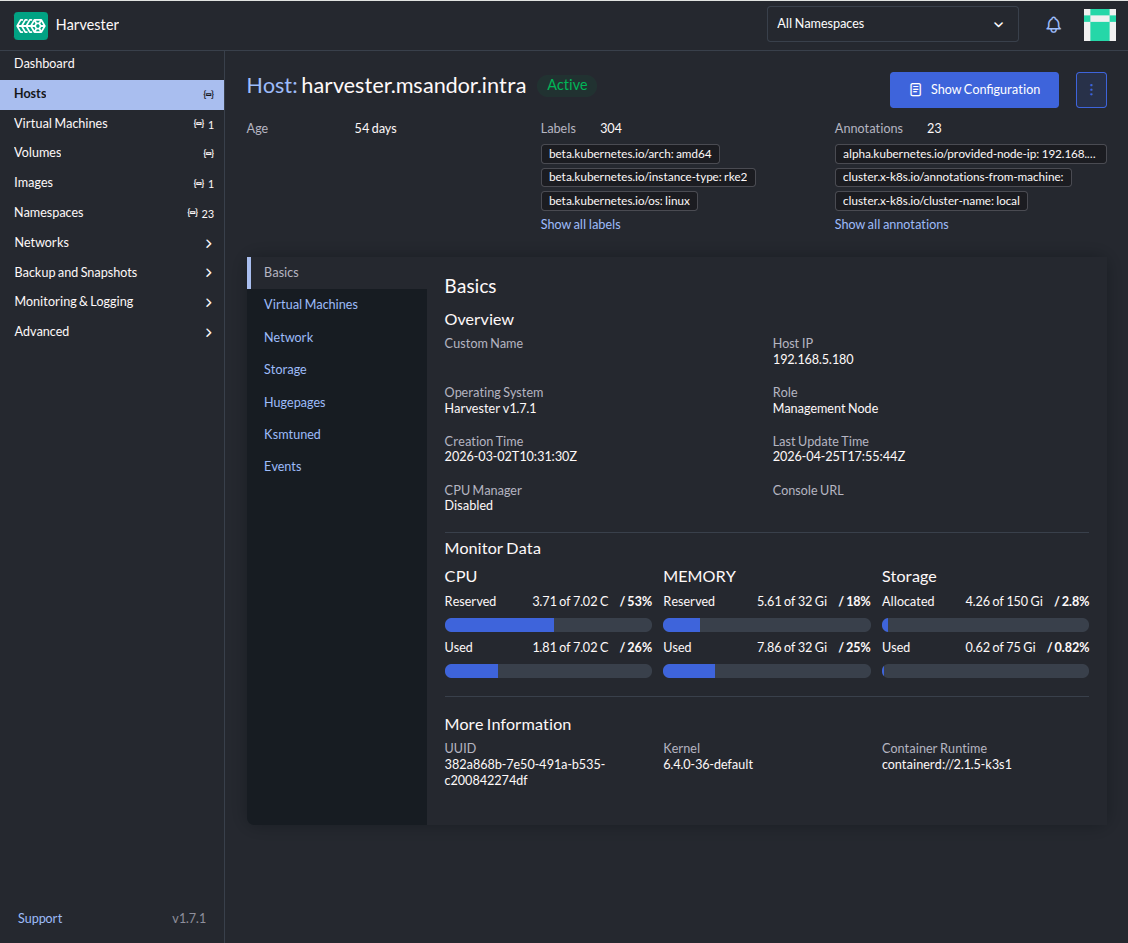Open the three-dot host actions menu

(x=1091, y=90)
